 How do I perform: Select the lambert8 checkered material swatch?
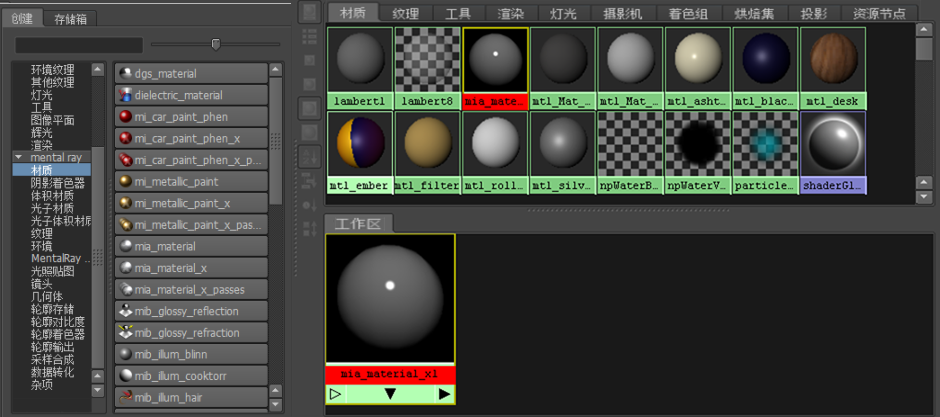pyautogui.click(x=427, y=68)
